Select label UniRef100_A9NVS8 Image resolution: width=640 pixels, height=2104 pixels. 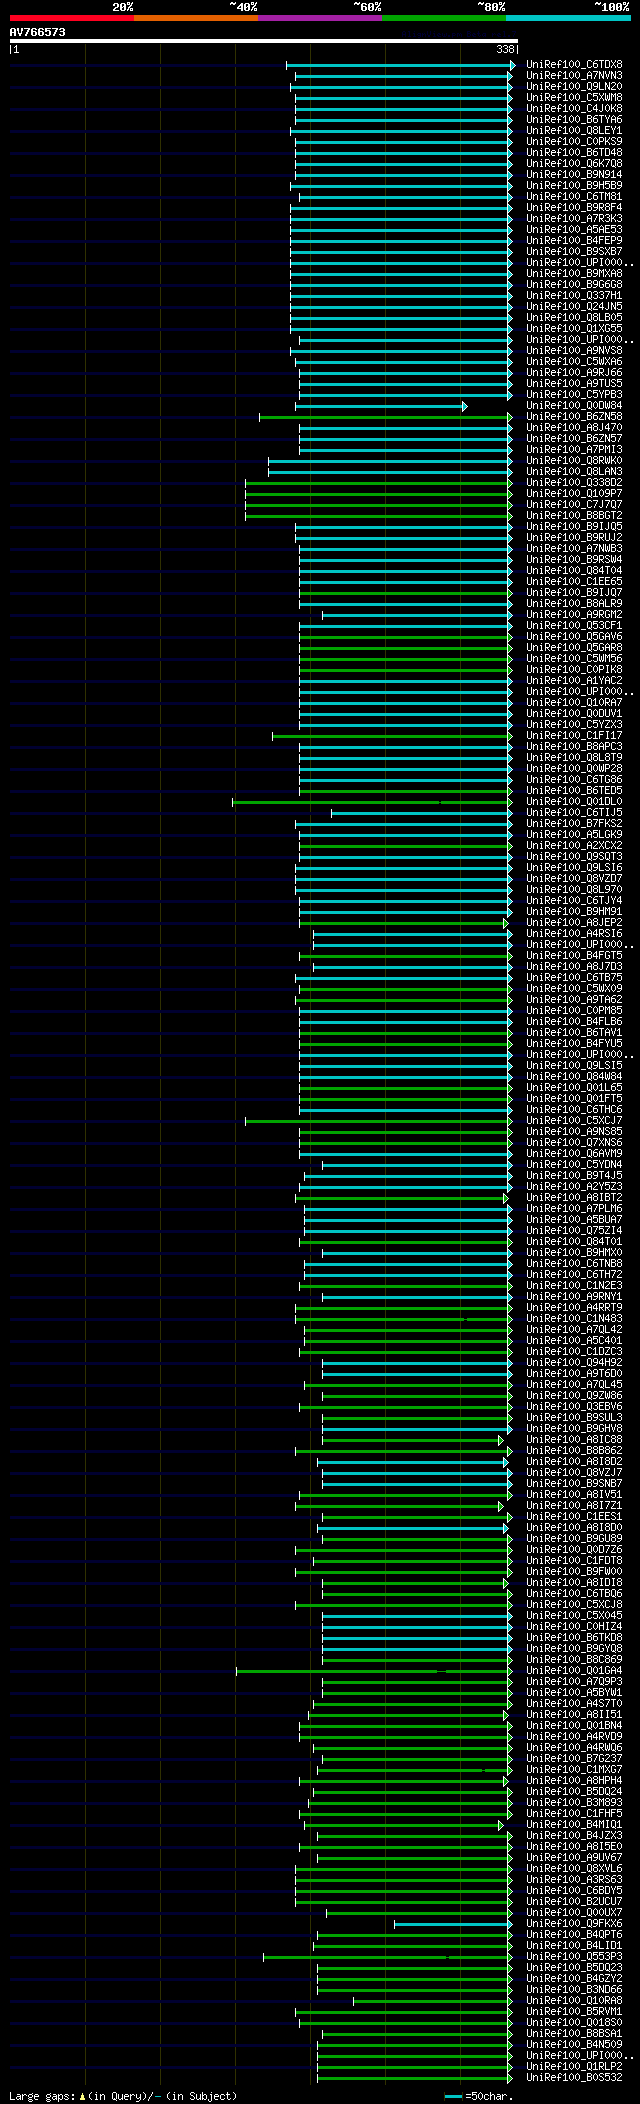(x=574, y=351)
